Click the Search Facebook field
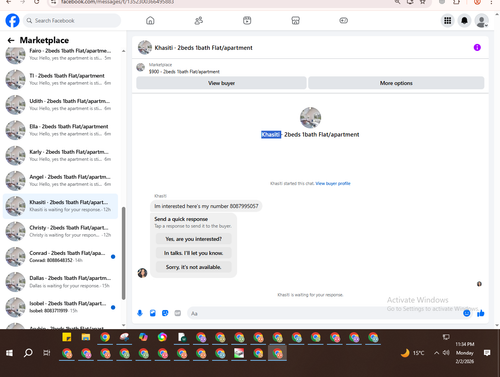Viewport: 500px width, 377px height. (72, 21)
